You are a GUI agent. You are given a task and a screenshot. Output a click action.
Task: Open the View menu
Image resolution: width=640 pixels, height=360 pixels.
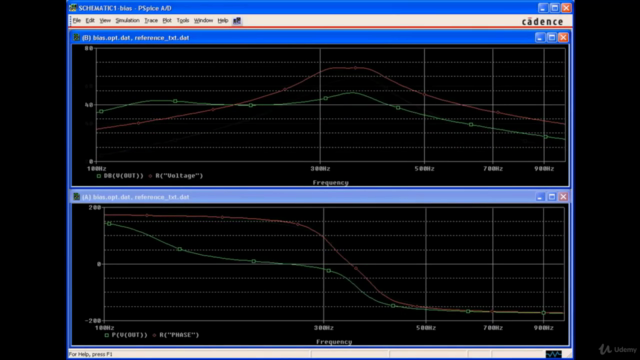tap(105, 20)
